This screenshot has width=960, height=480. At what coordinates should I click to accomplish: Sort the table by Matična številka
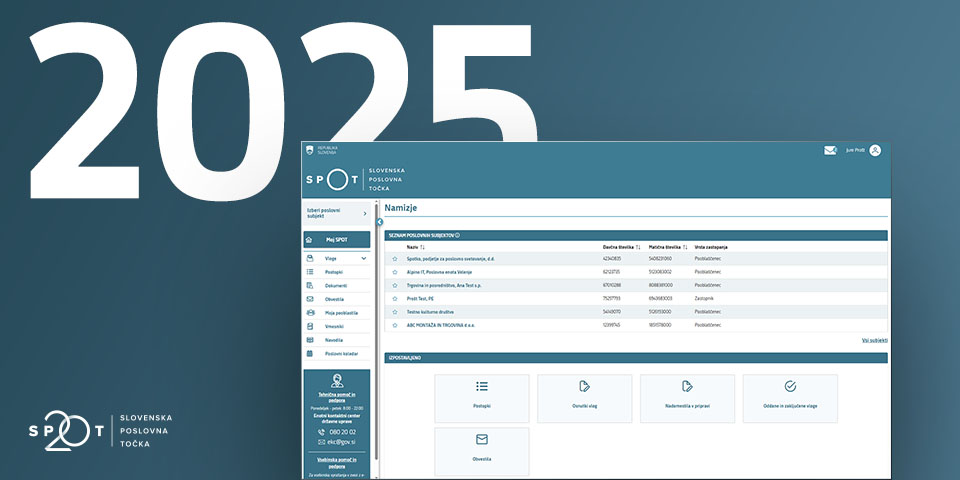[668, 247]
